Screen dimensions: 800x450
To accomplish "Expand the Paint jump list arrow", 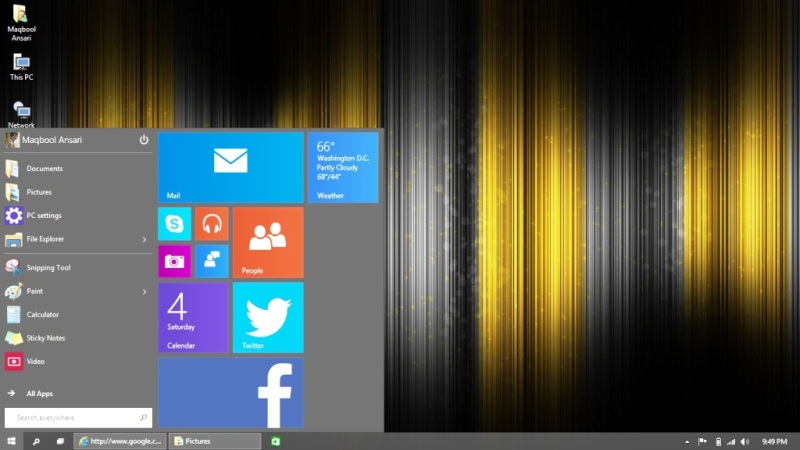I will pos(144,291).
